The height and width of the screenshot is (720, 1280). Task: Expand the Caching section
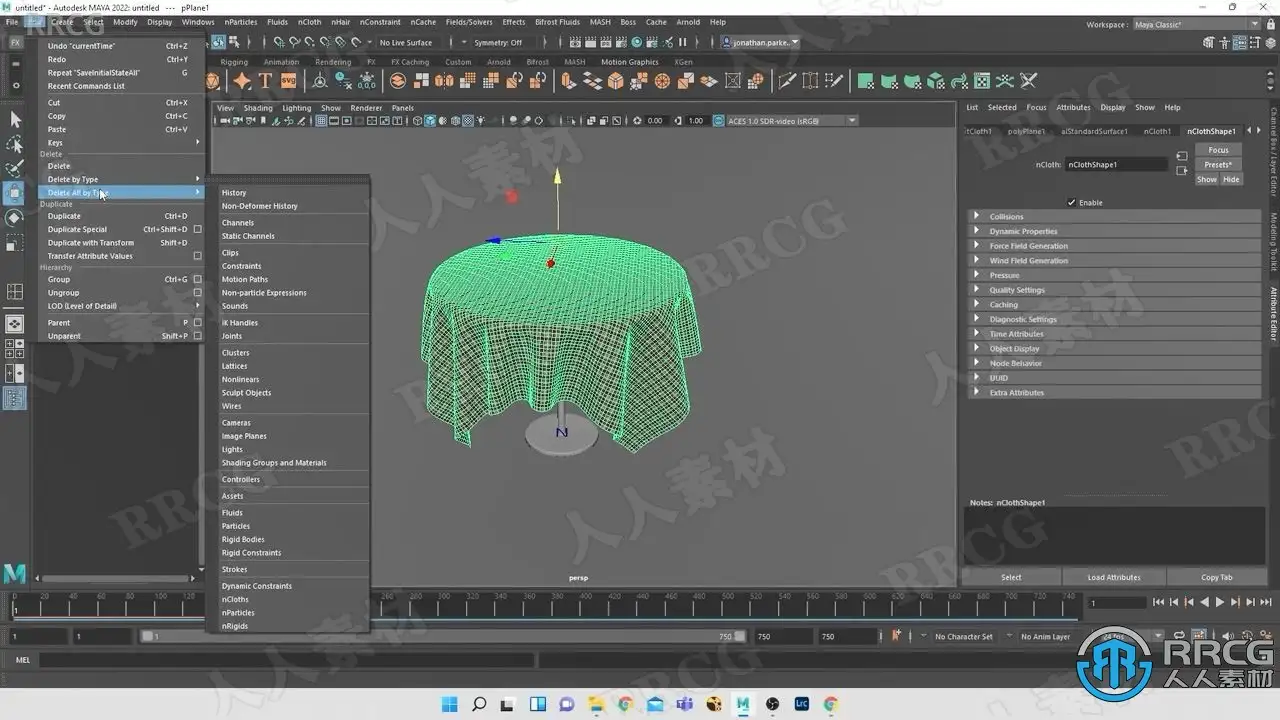1115,305
